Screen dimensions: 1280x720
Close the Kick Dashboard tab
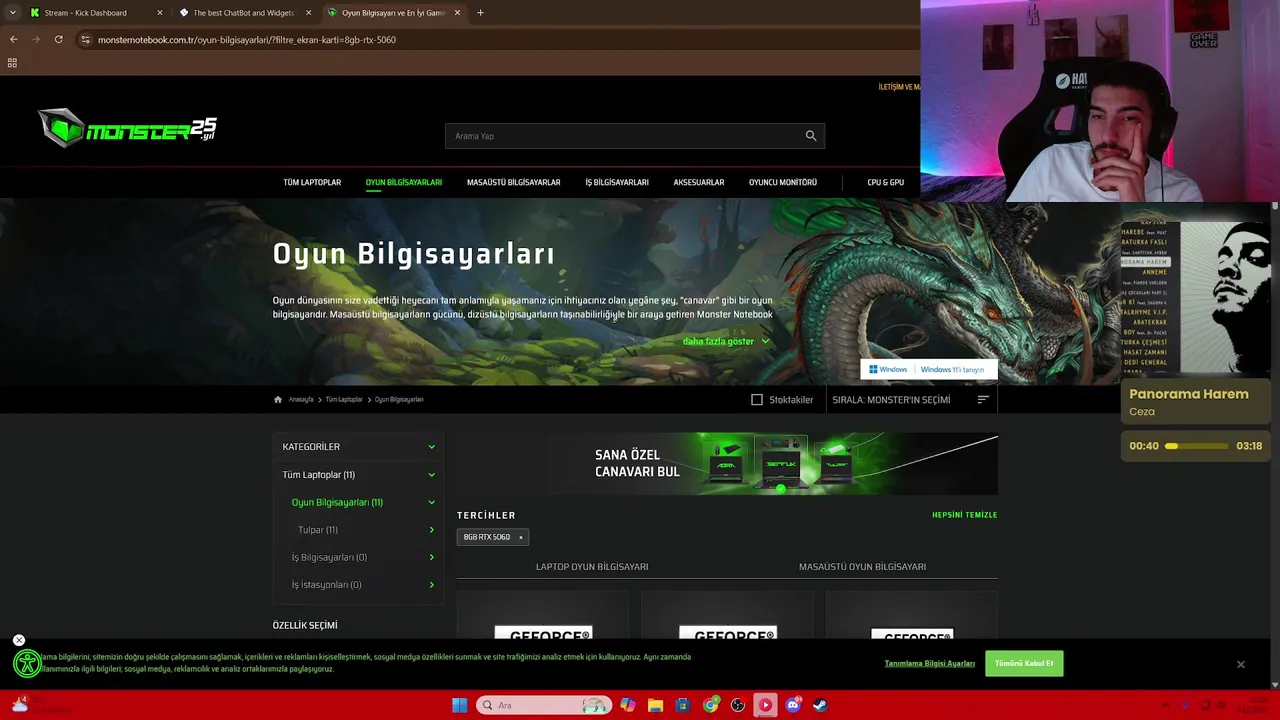(159, 13)
